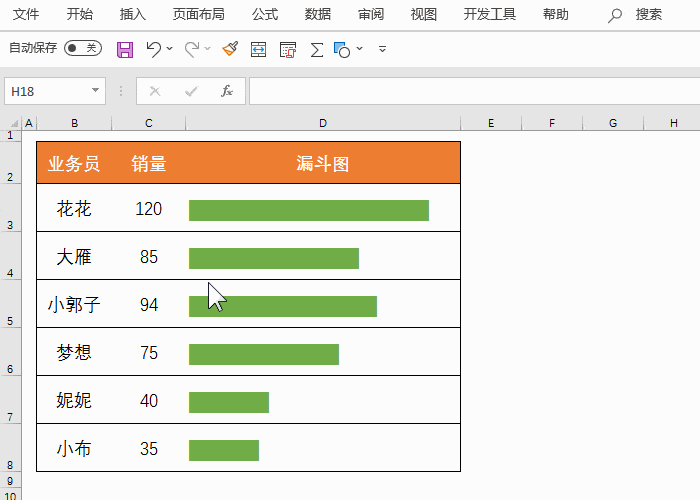700x500 pixels.
Task: Click the sales value 40
Action: click(149, 400)
